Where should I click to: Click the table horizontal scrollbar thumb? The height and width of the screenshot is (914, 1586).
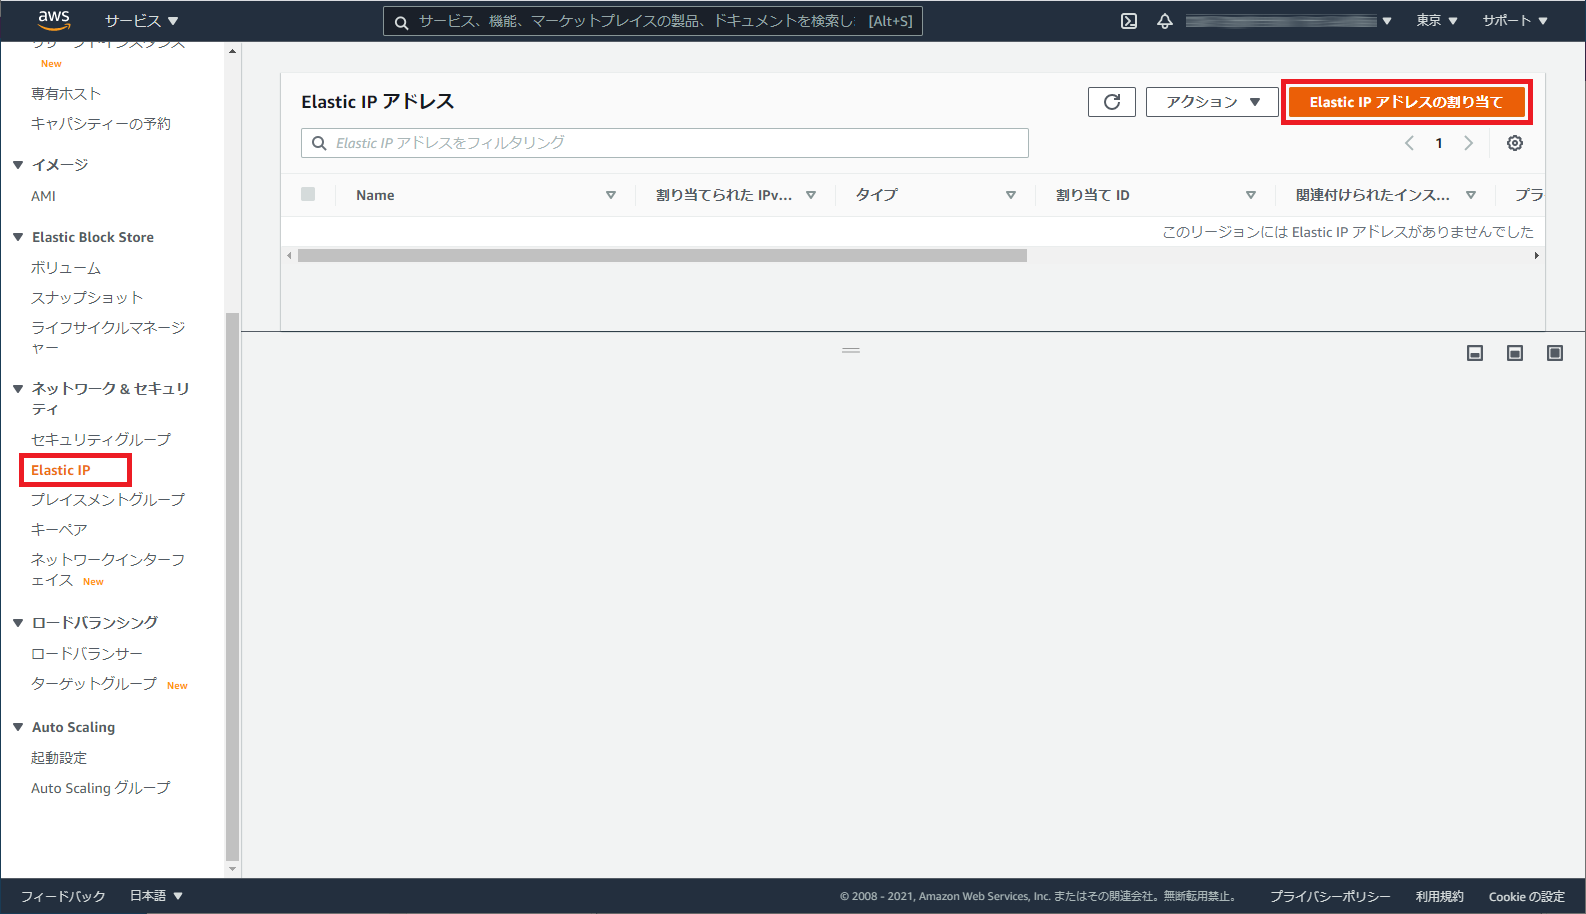662,256
